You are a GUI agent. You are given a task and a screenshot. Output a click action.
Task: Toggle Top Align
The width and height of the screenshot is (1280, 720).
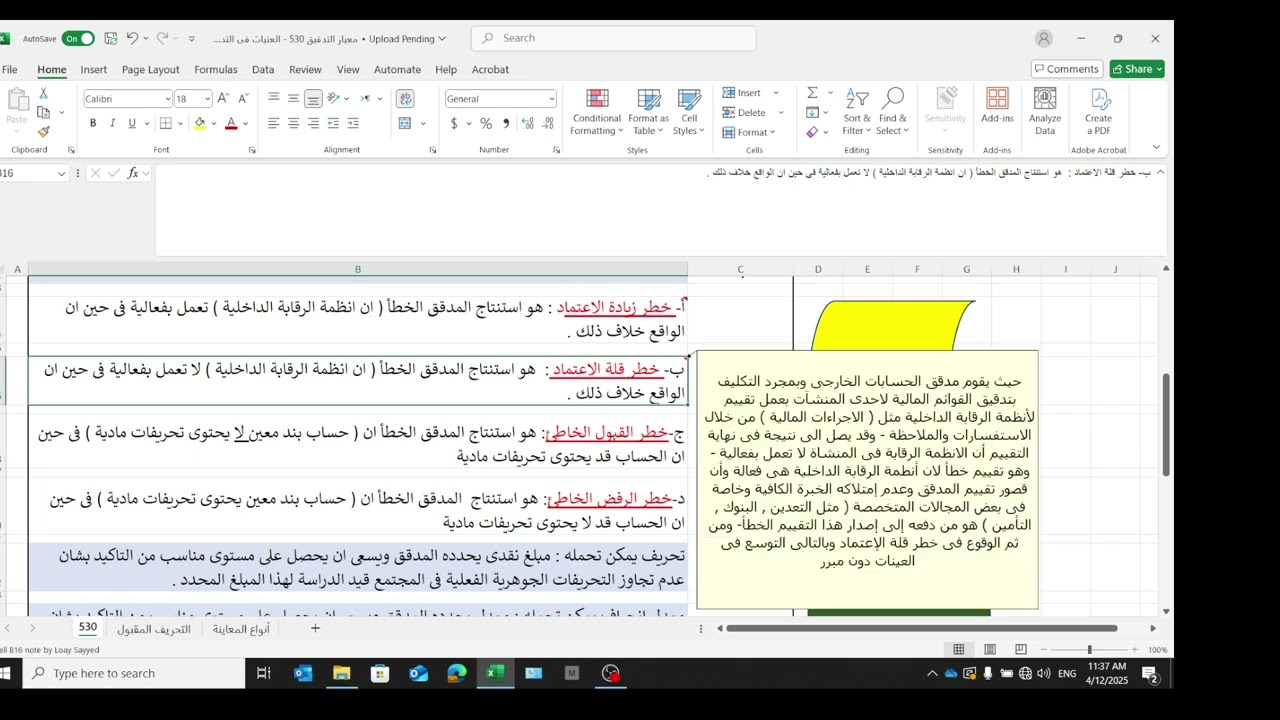274,98
